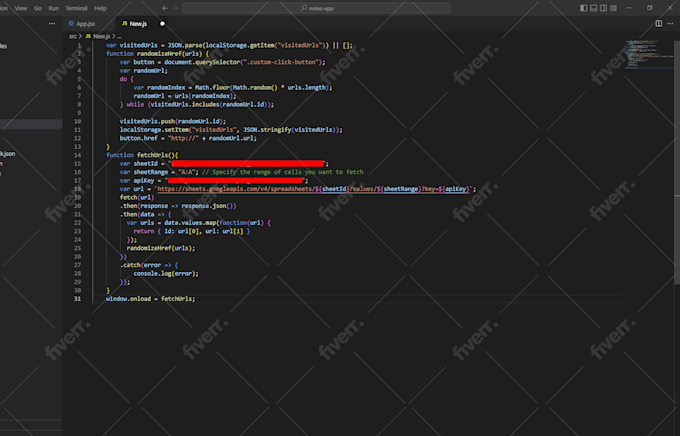Screen dimensions: 680x436
Task: Open editor More Actions ellipsis
Action: pos(670,23)
